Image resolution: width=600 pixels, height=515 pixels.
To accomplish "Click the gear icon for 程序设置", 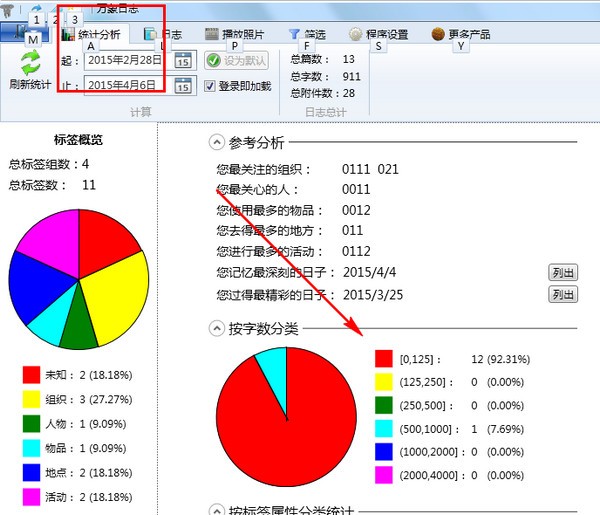I will [x=355, y=34].
